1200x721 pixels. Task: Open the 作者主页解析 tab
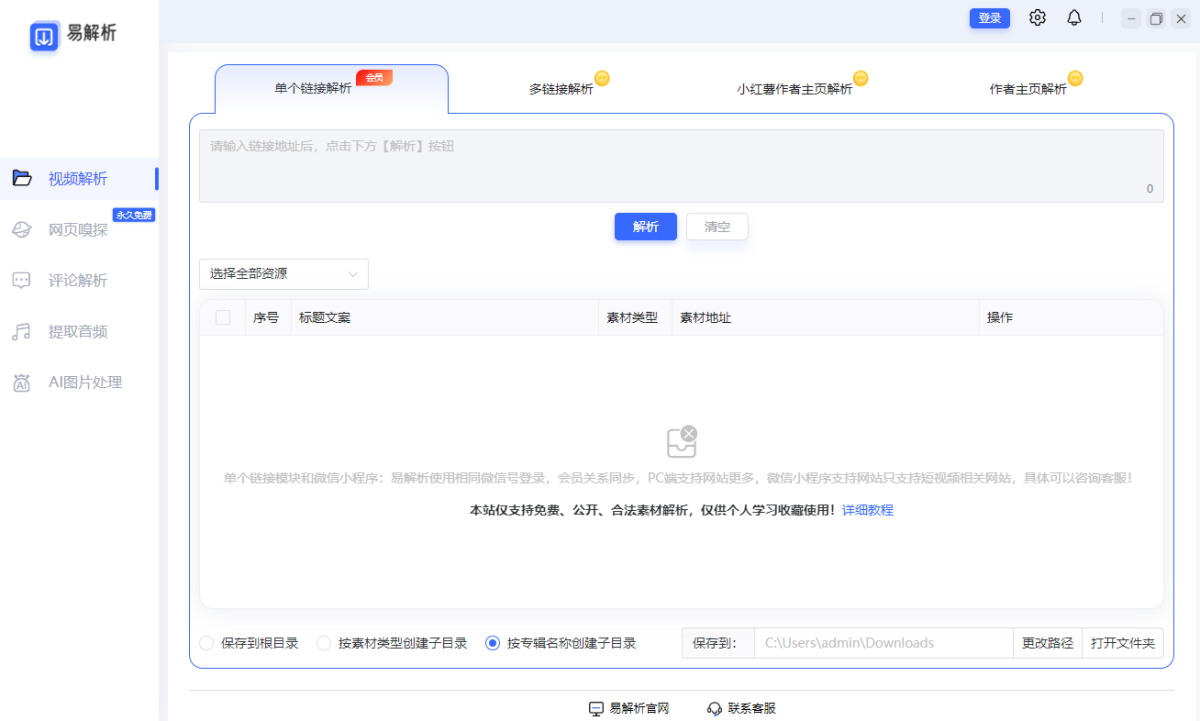(1034, 88)
